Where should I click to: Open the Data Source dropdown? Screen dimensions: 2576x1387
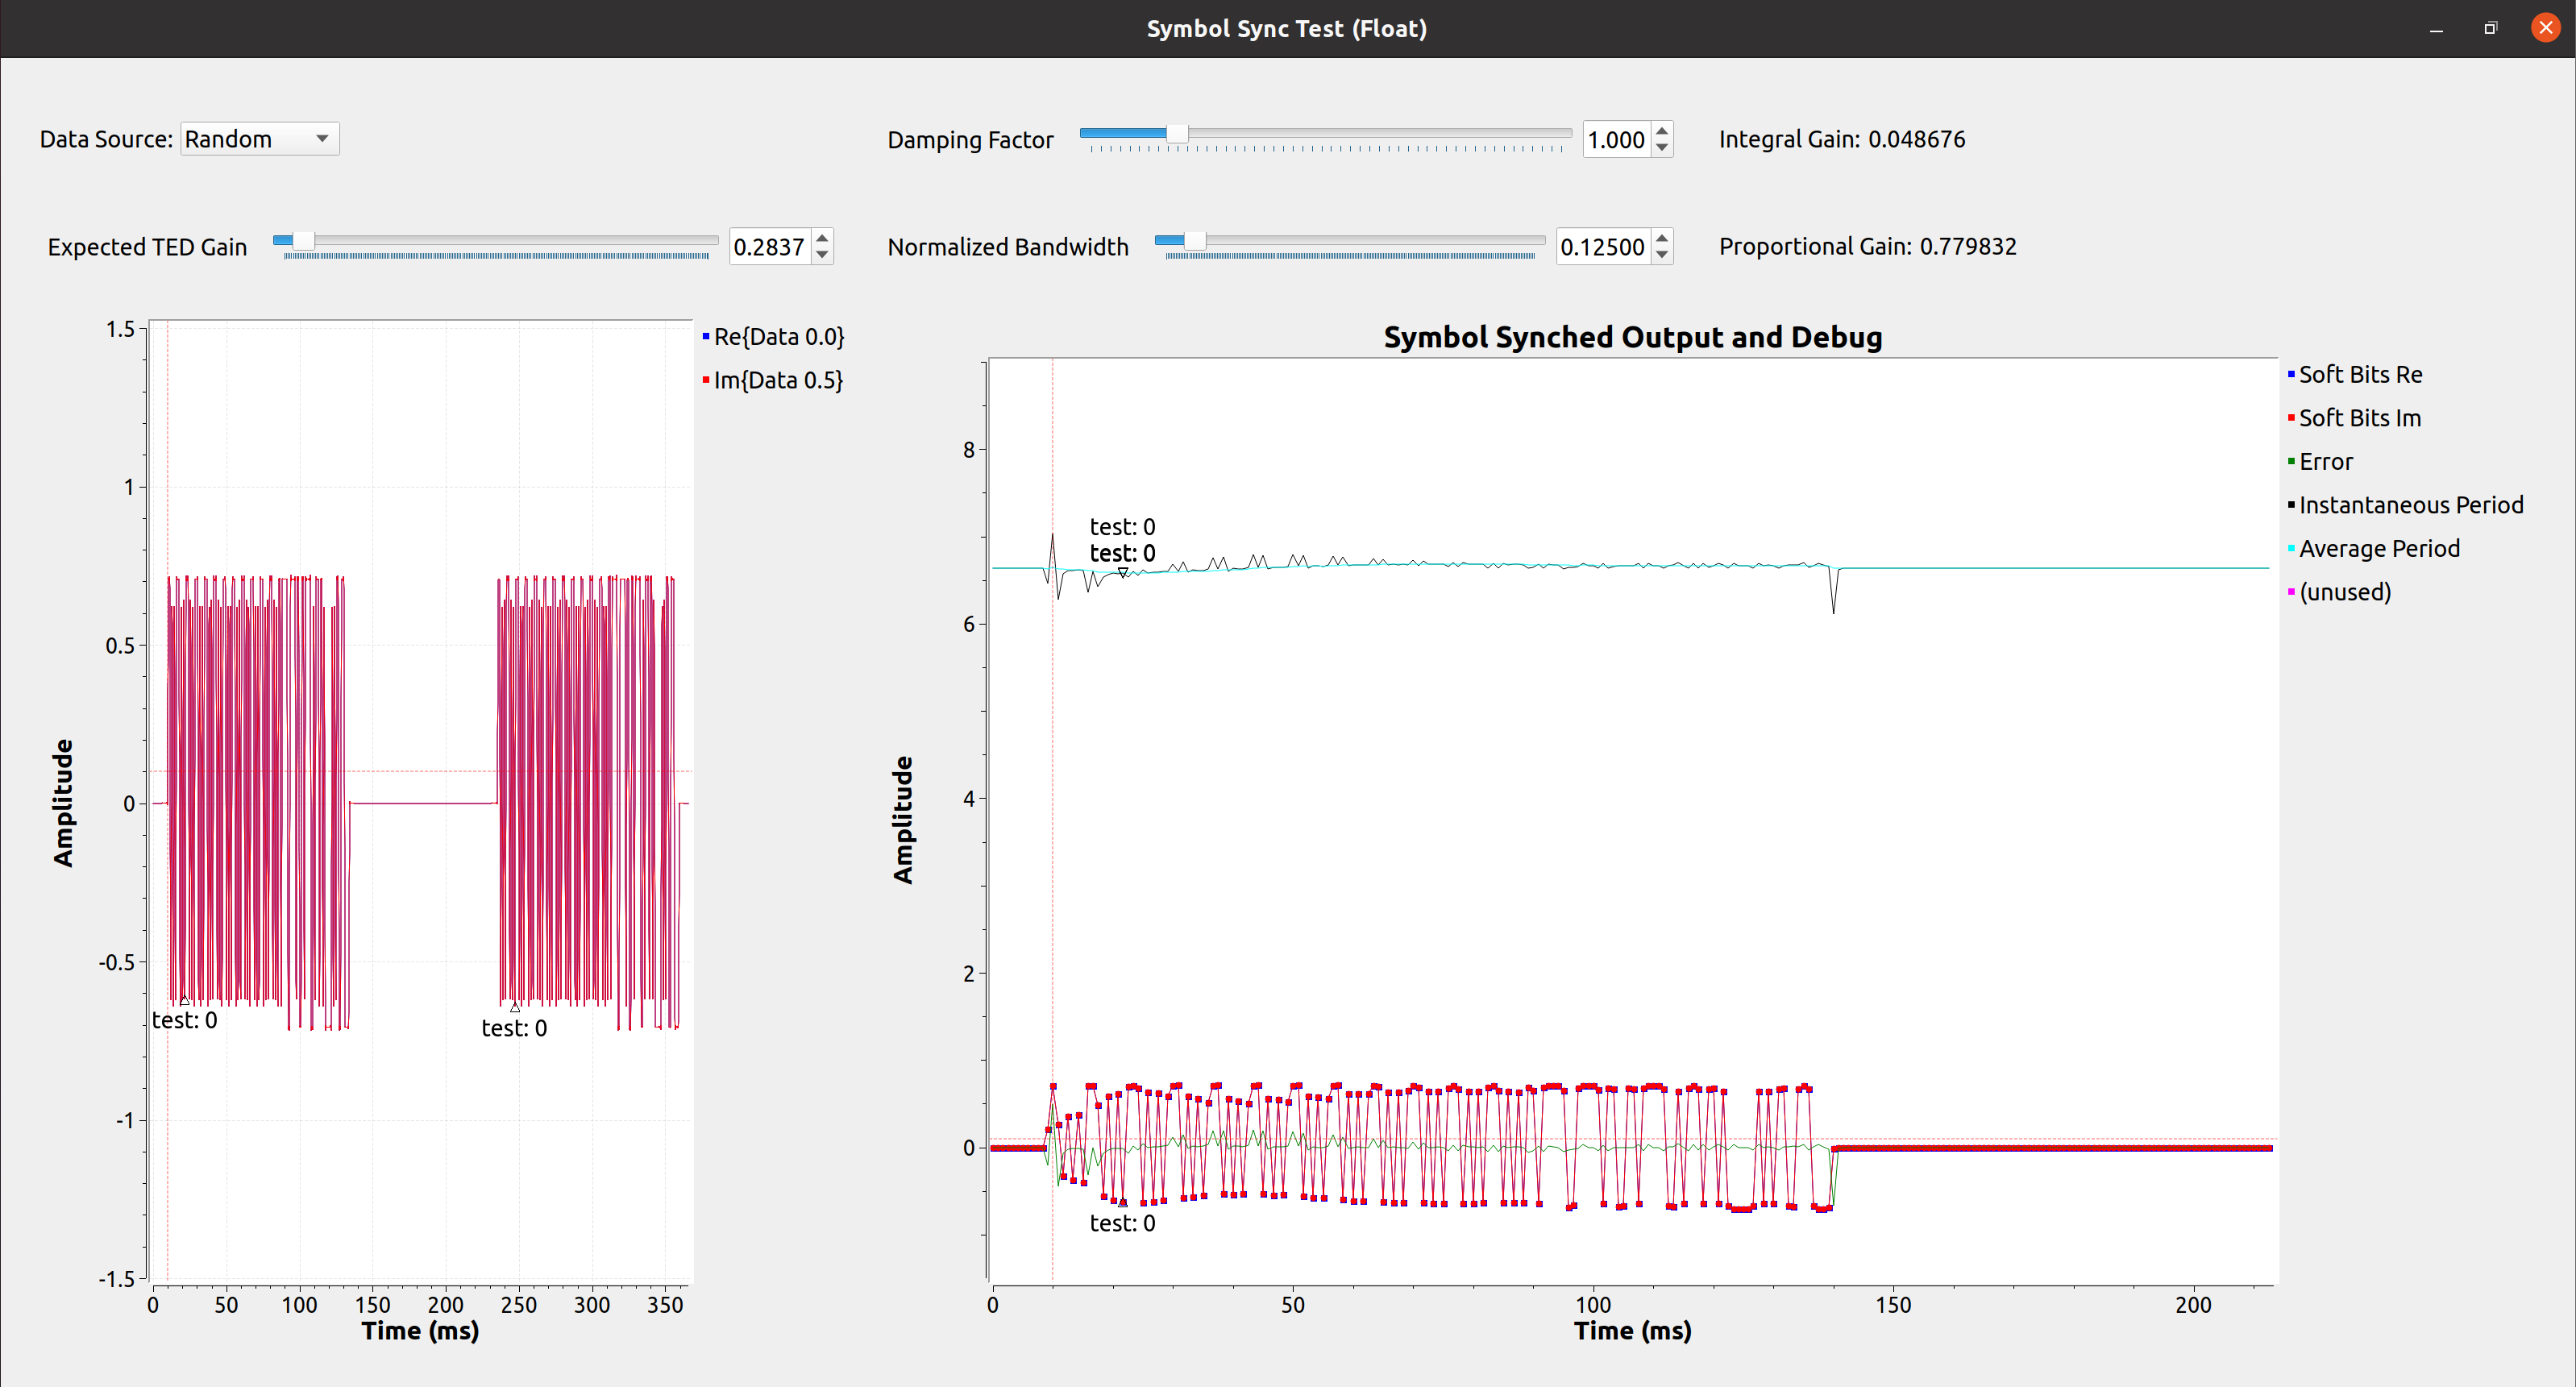tap(259, 139)
